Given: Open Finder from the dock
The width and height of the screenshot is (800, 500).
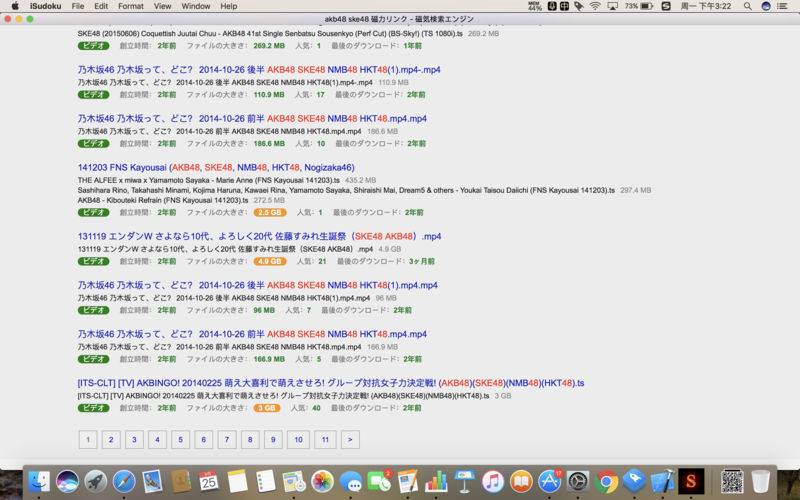Looking at the screenshot, I should click(x=39, y=481).
